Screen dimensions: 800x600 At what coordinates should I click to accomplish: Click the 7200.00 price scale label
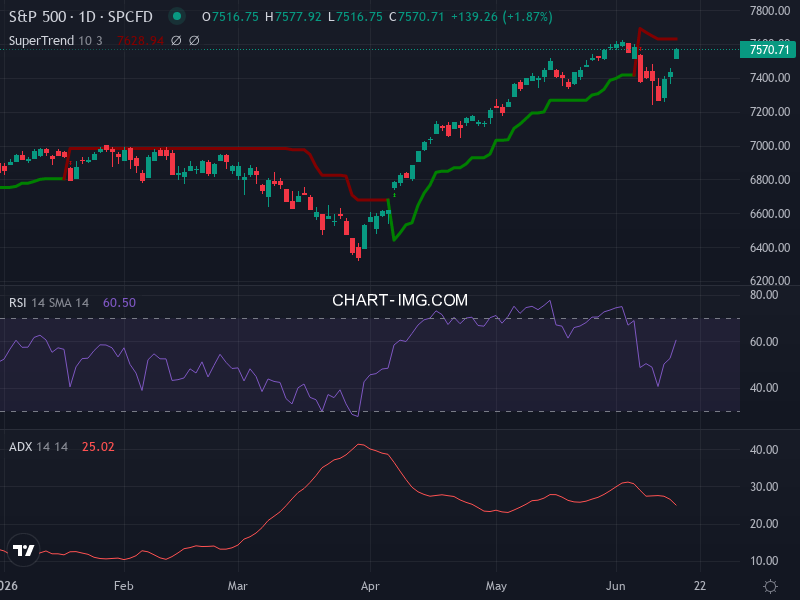coord(770,112)
